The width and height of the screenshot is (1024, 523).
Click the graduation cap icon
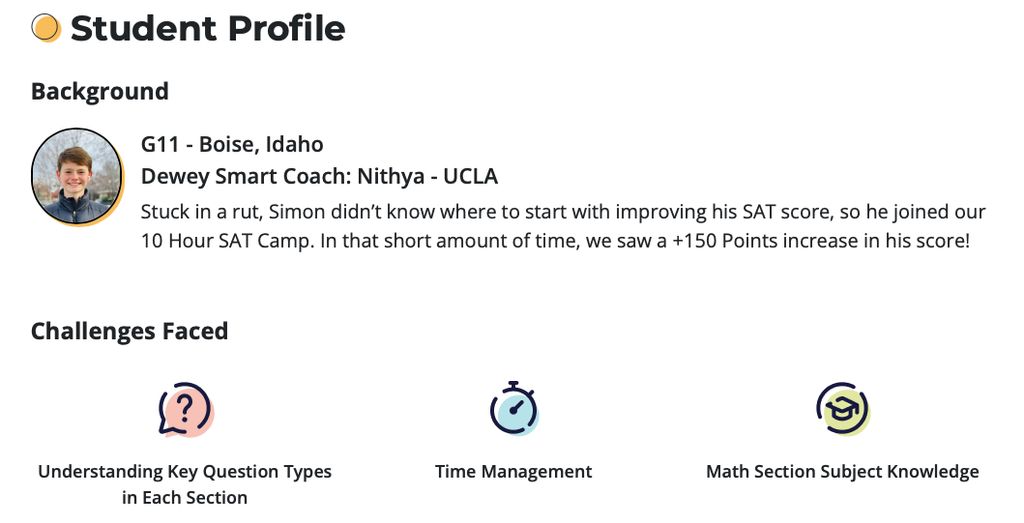[842, 408]
